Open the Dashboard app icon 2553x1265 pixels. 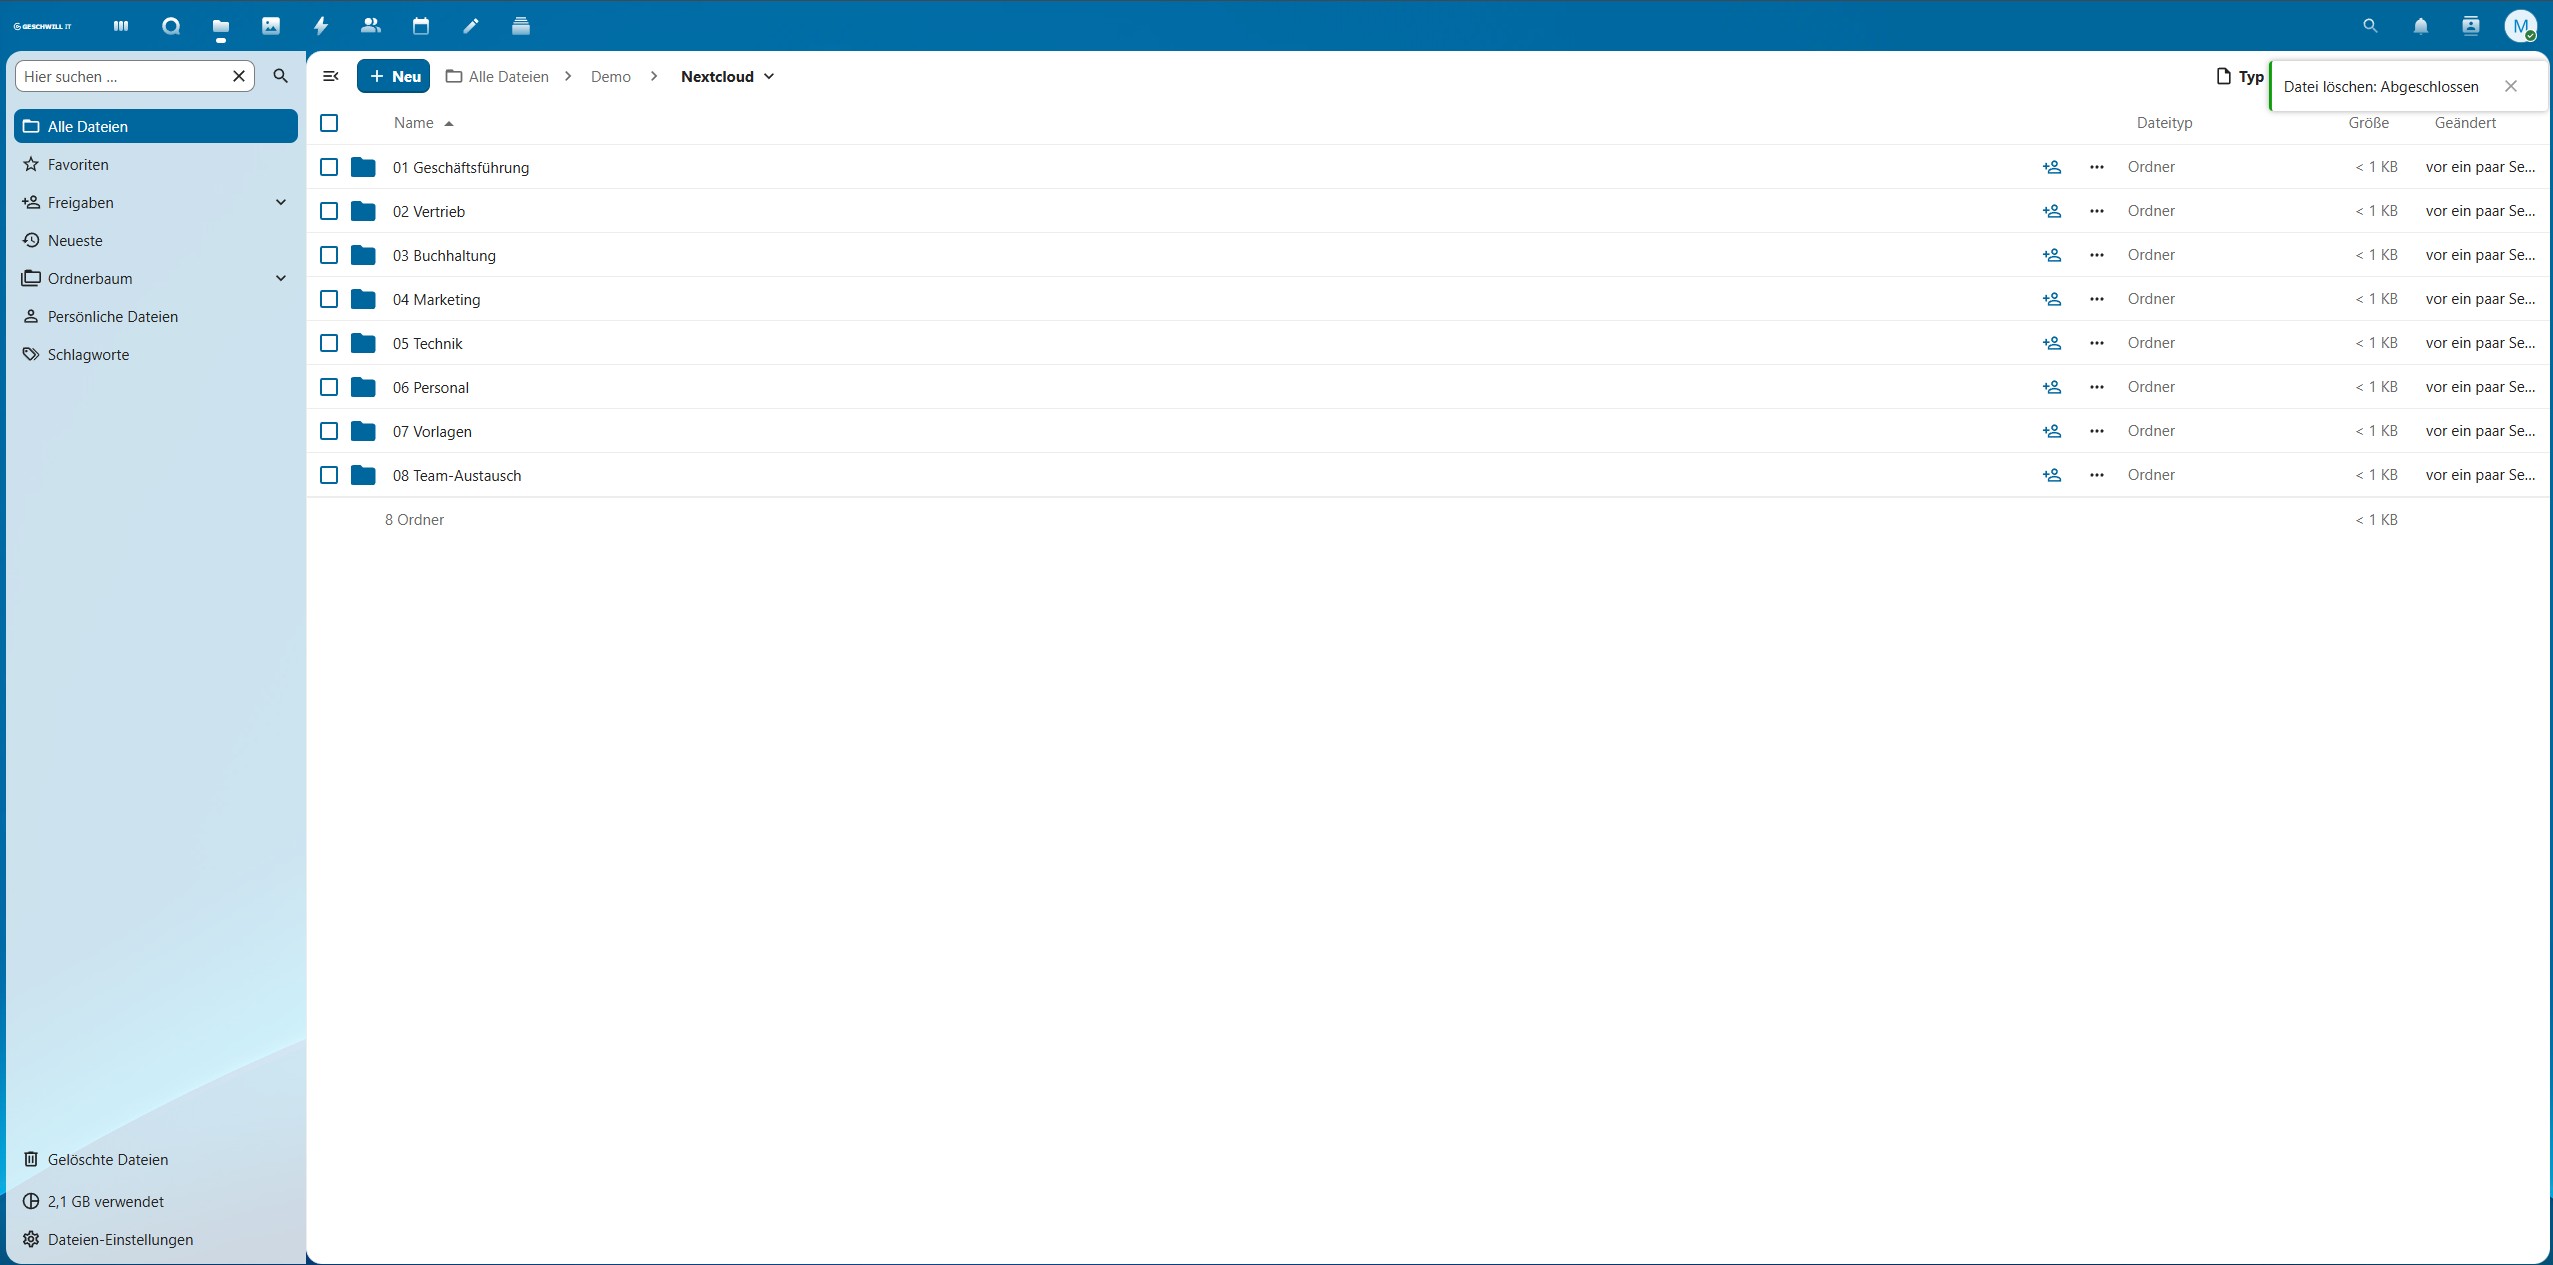pyautogui.click(x=121, y=26)
